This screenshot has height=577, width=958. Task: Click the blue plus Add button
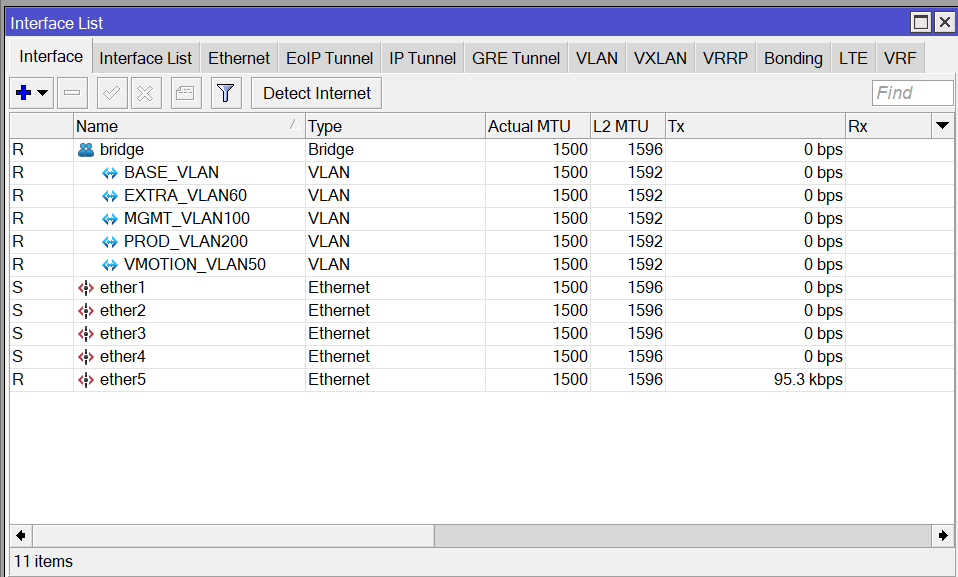point(23,93)
